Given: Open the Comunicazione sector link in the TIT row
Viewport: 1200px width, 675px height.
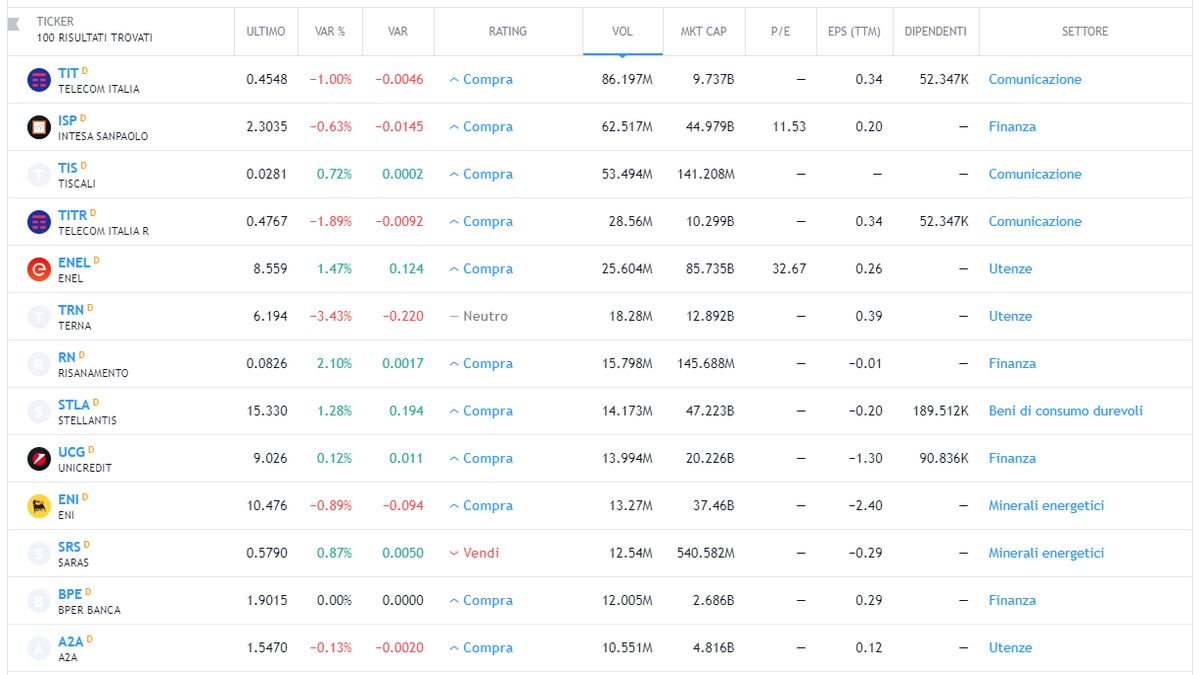Looking at the screenshot, I should (1035, 80).
